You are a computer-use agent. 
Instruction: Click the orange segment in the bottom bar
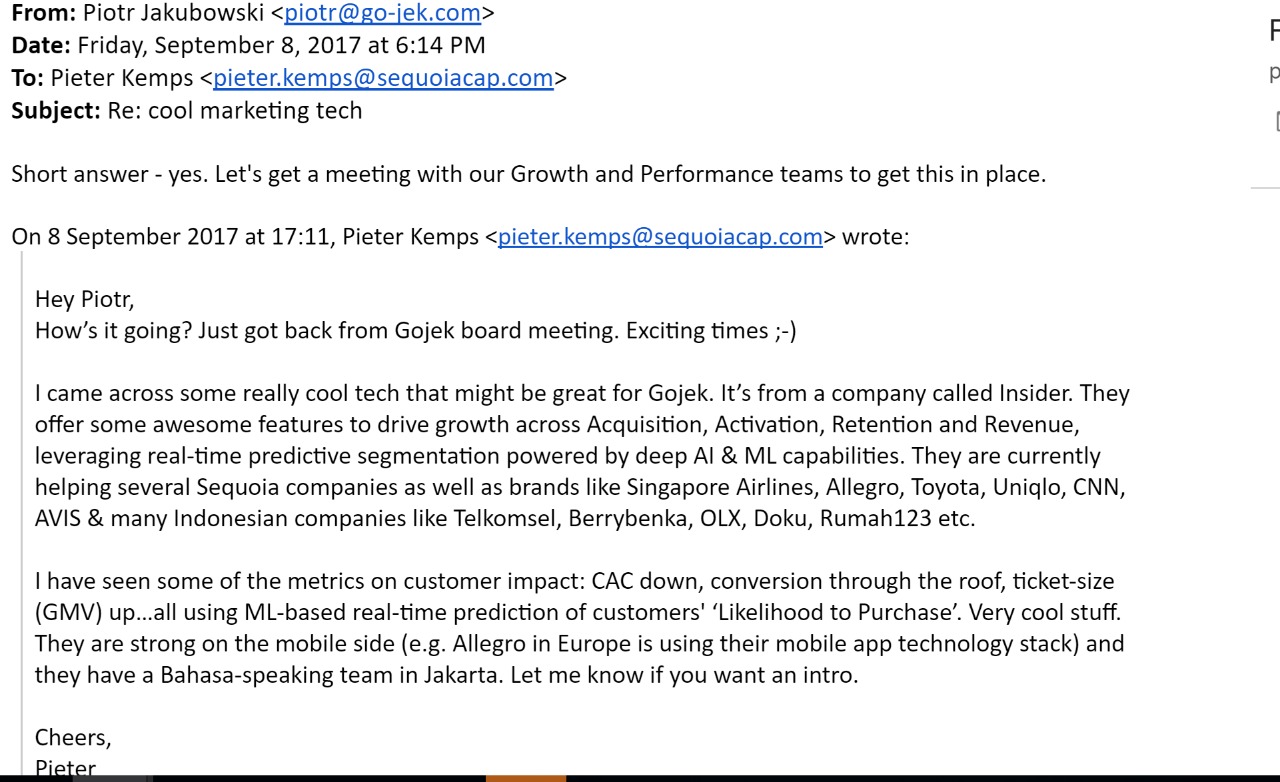click(x=526, y=778)
